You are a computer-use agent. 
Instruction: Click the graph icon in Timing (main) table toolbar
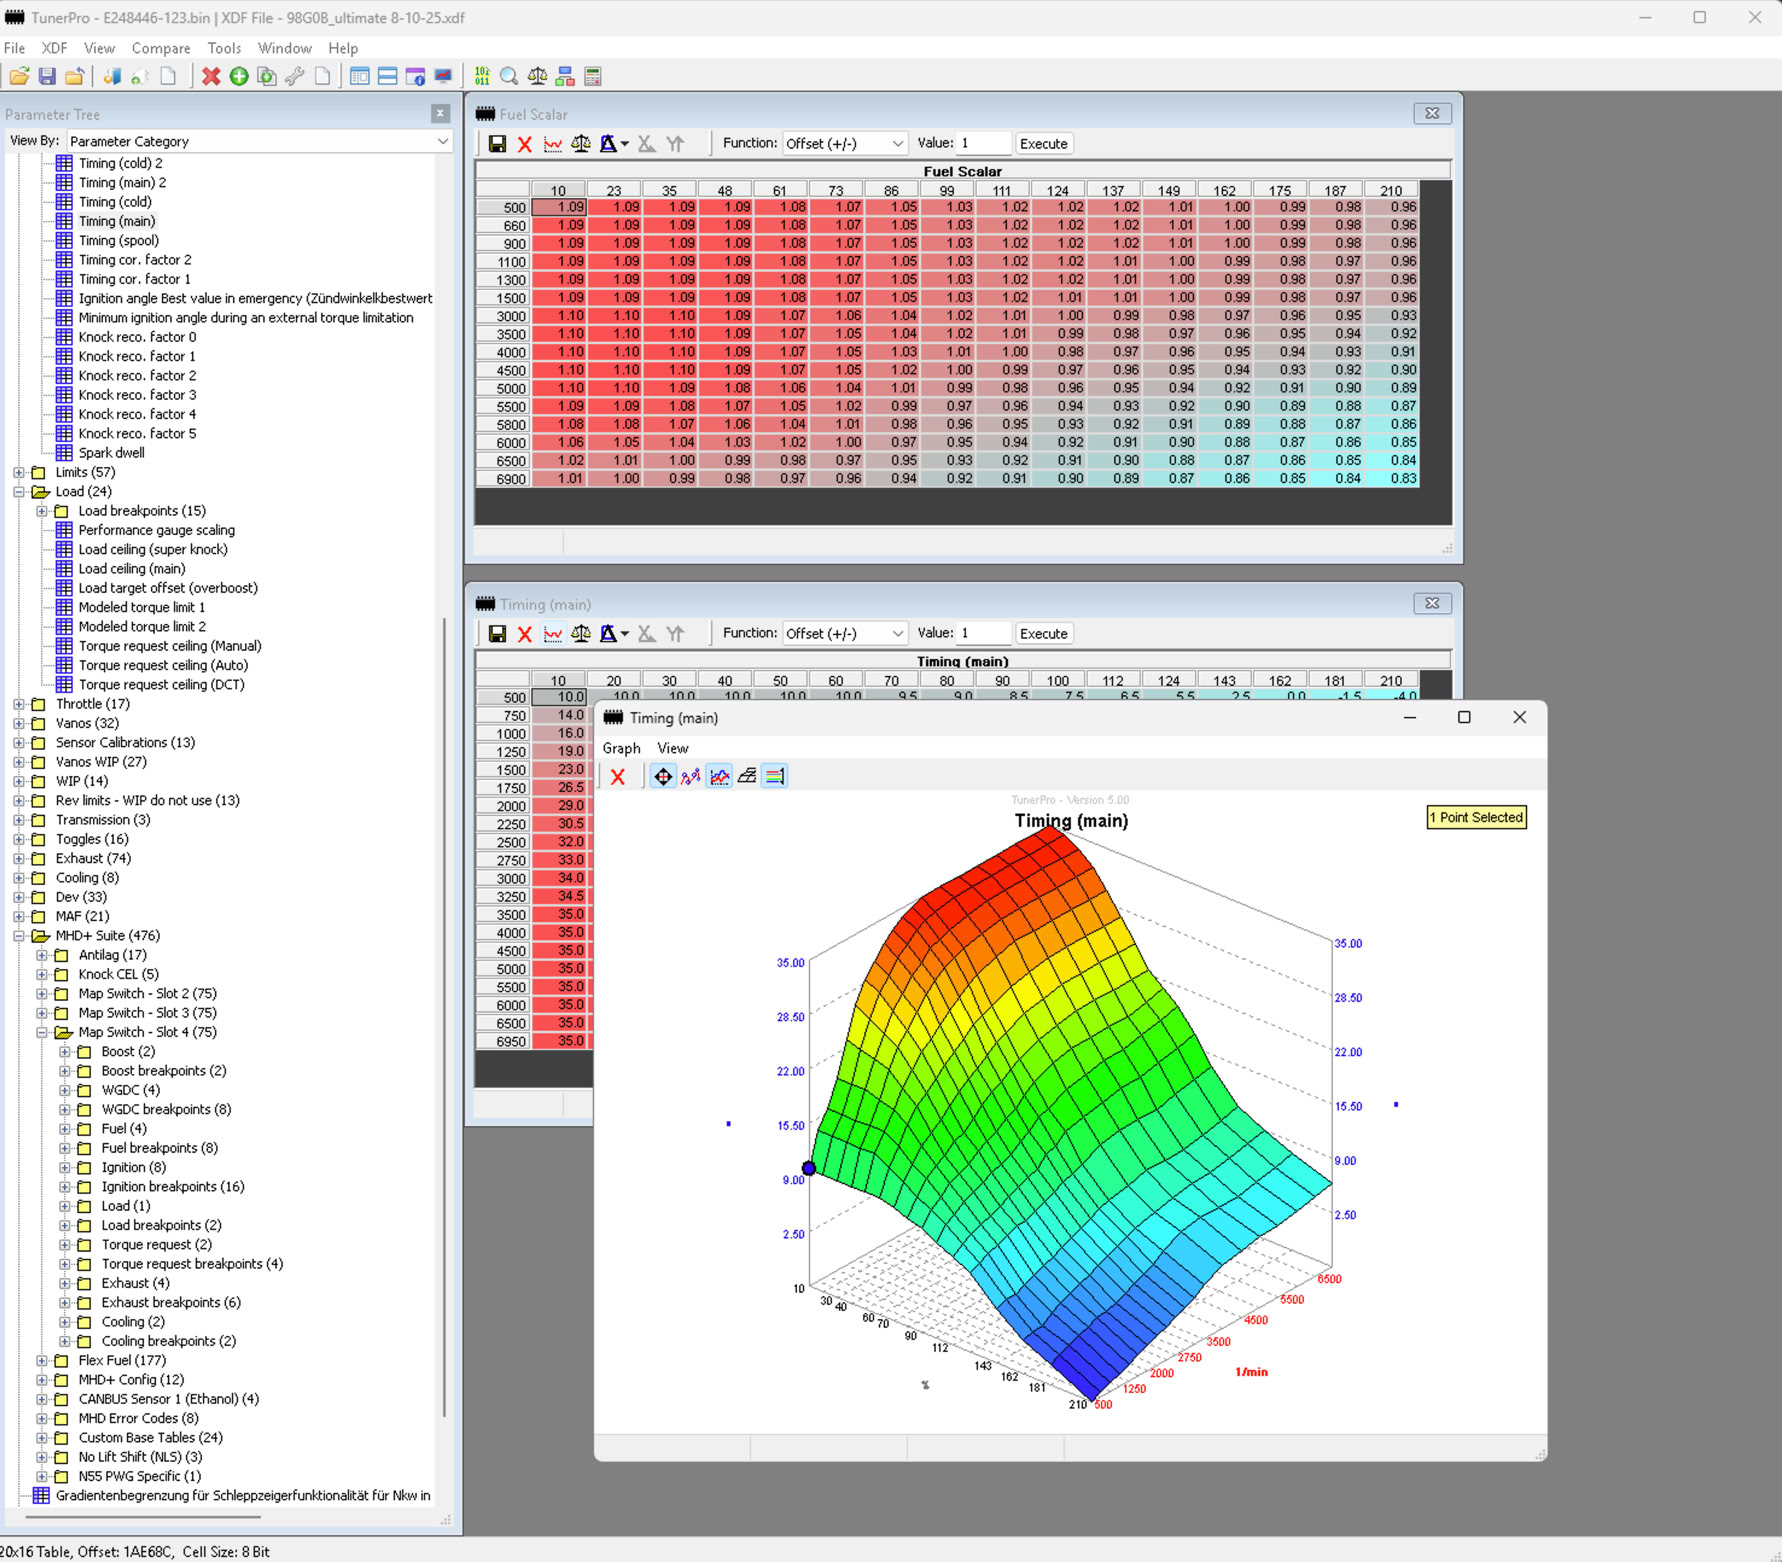coord(552,634)
